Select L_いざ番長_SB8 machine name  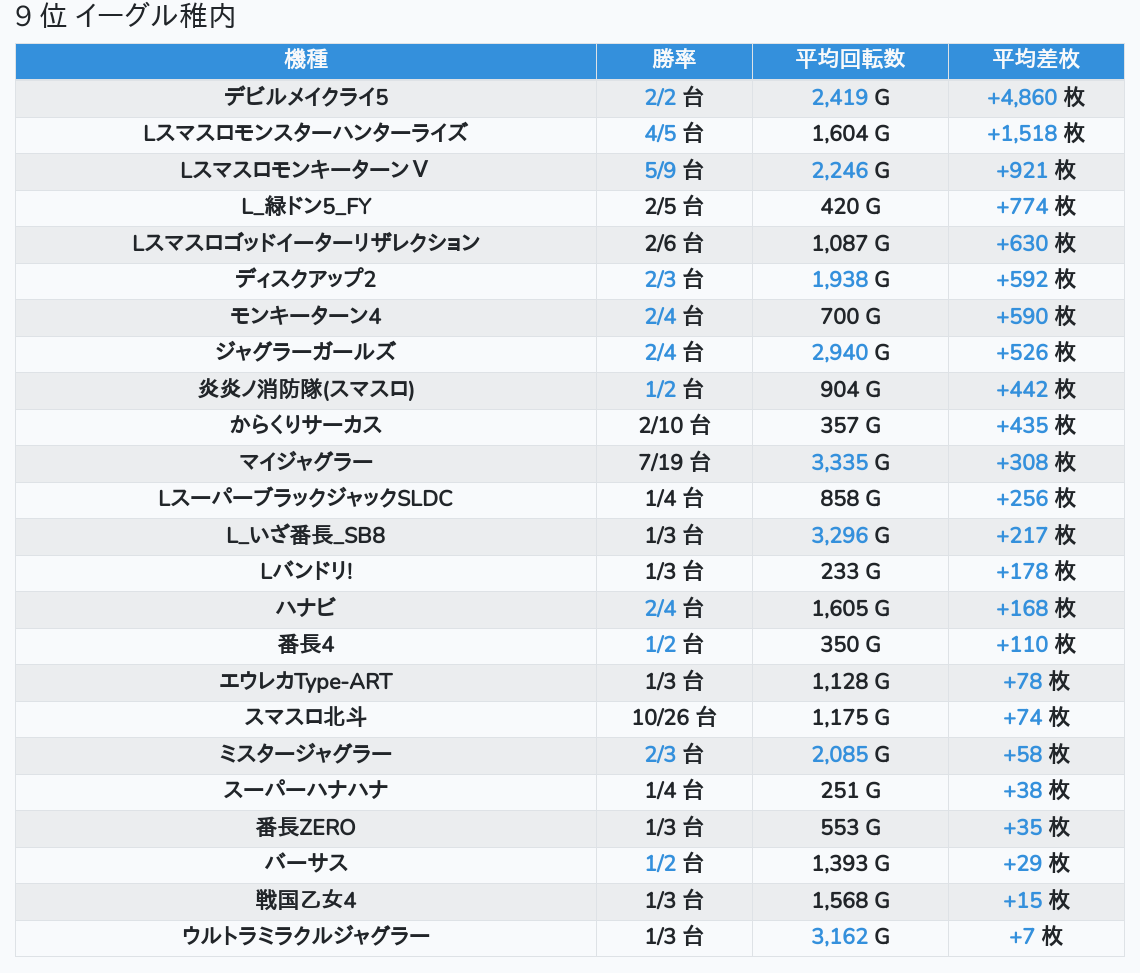(306, 535)
